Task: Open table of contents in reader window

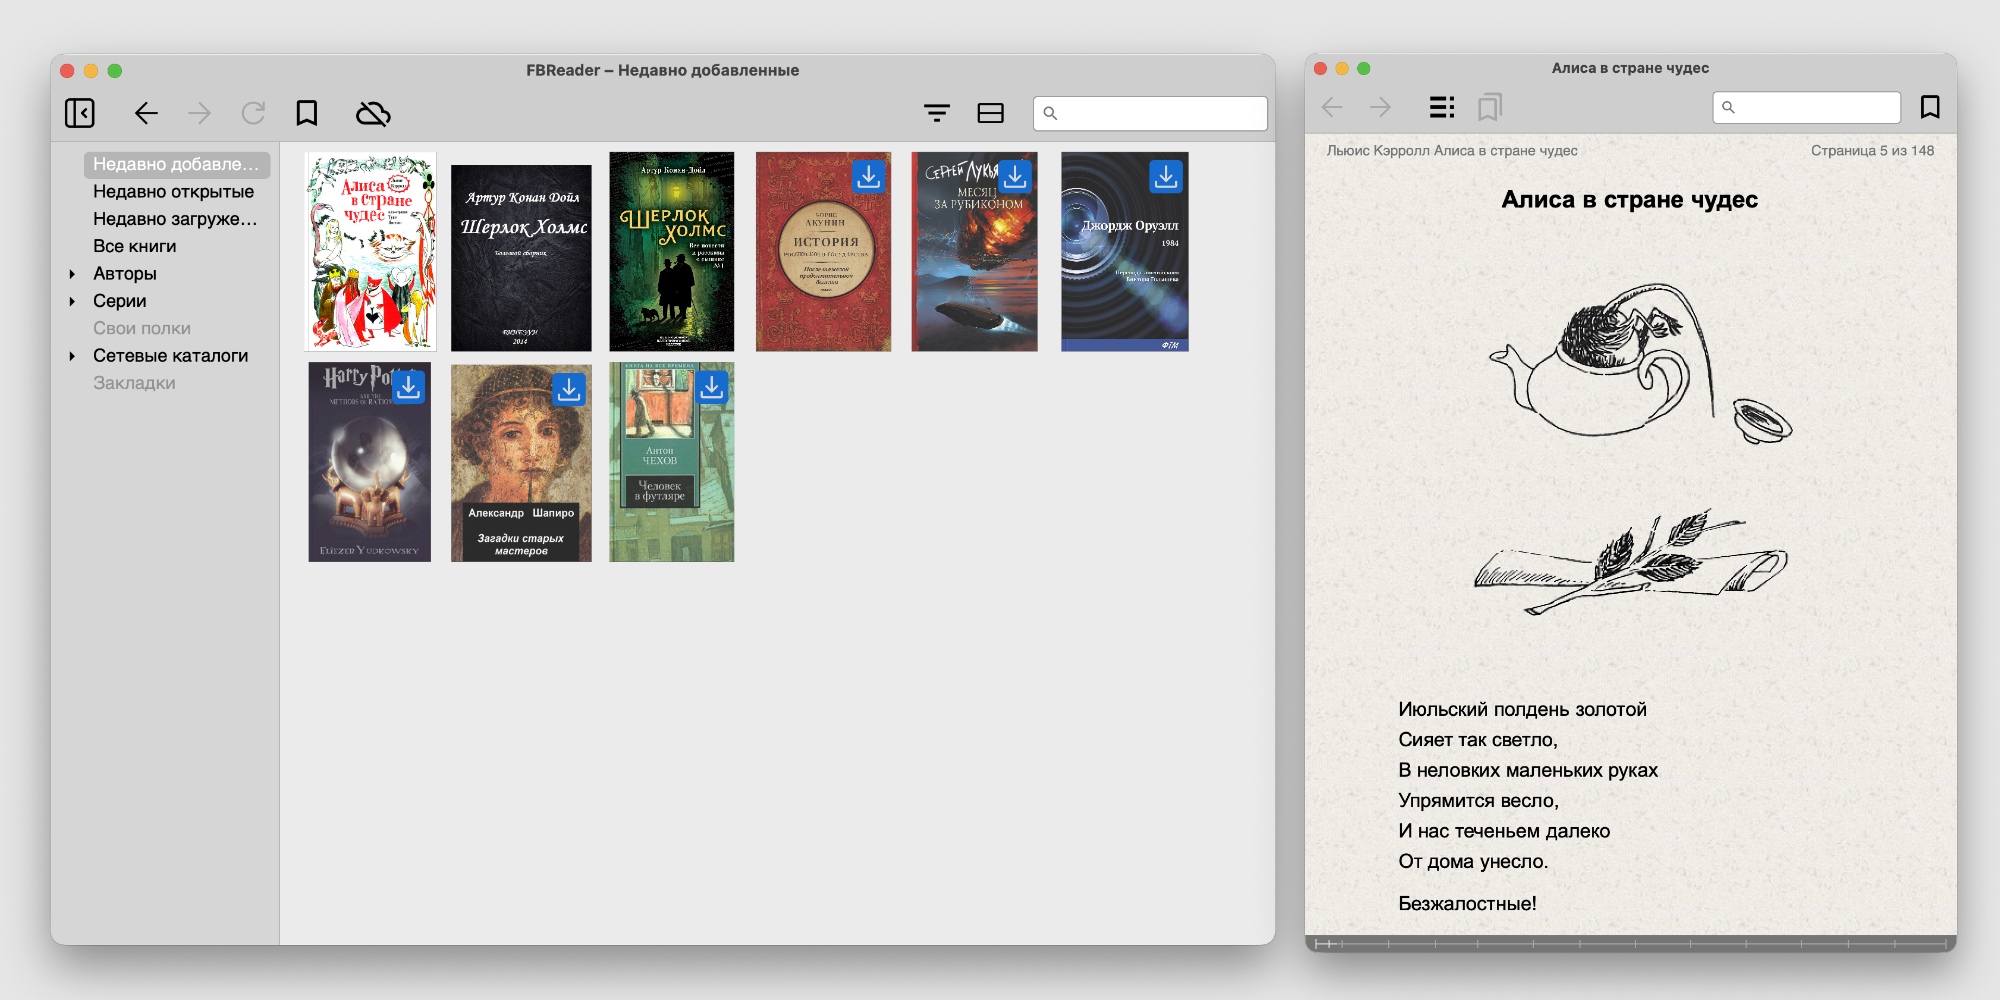Action: [x=1441, y=107]
